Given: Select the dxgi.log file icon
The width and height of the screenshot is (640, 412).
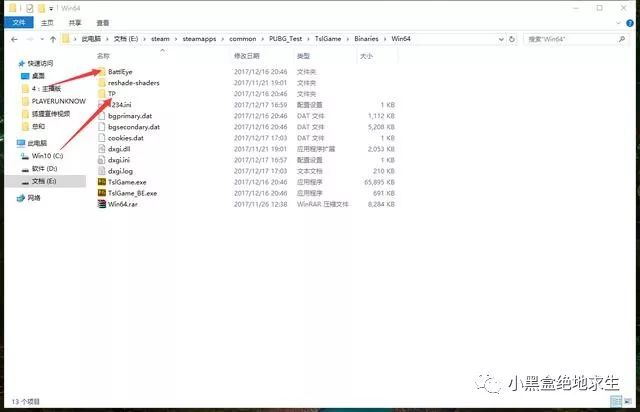Looking at the screenshot, I should coord(102,171).
